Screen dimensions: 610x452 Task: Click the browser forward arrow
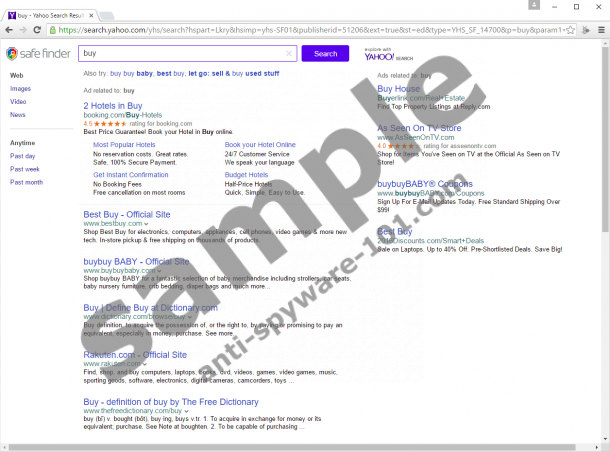pyautogui.click(x=27, y=30)
